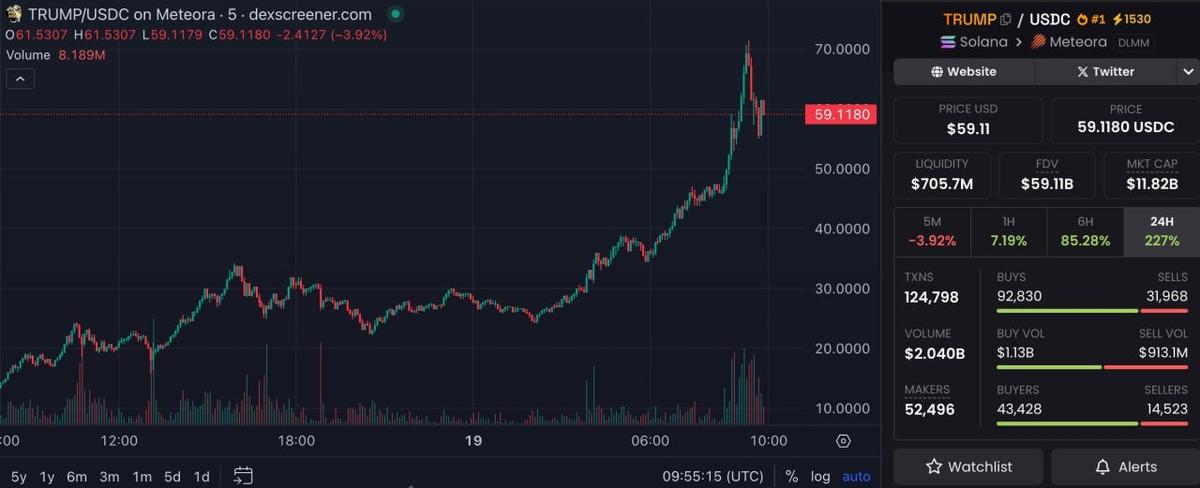Add the pair to Watchlist

coord(968,467)
